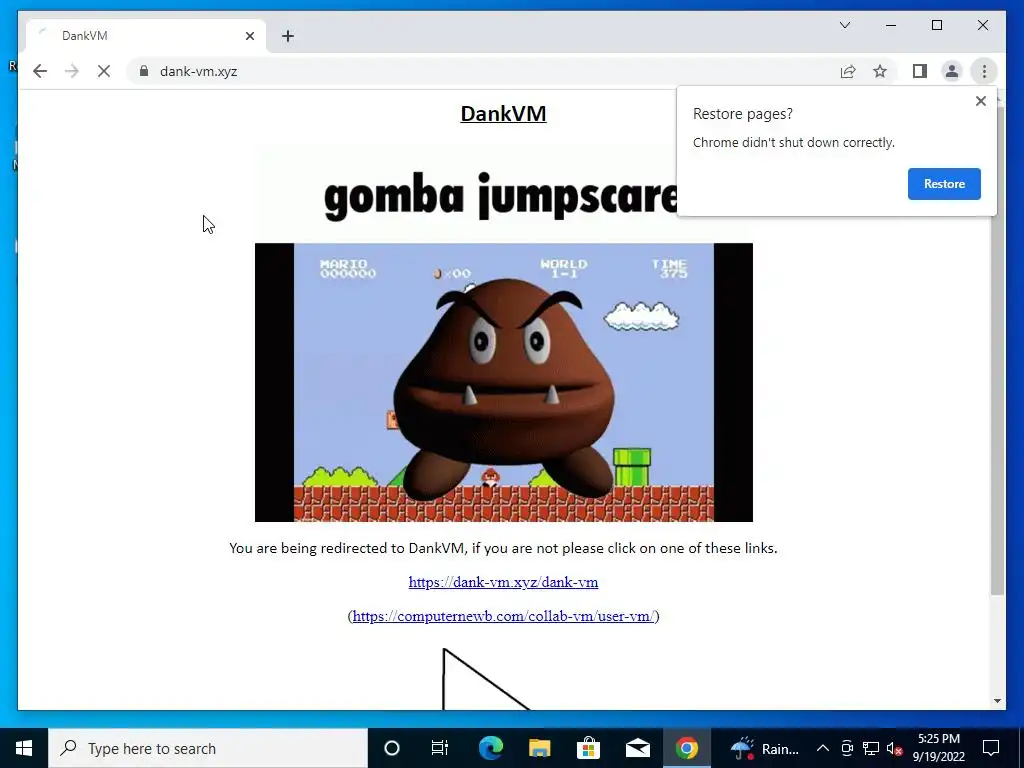Open the Rain weather widget

[x=764, y=748]
